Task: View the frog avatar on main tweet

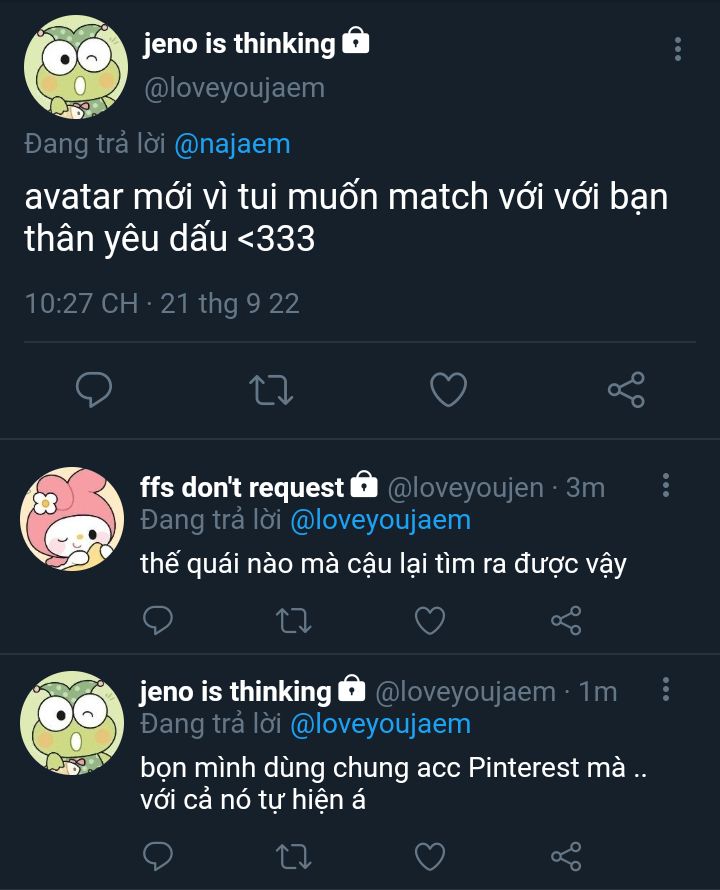Action: click(75, 67)
